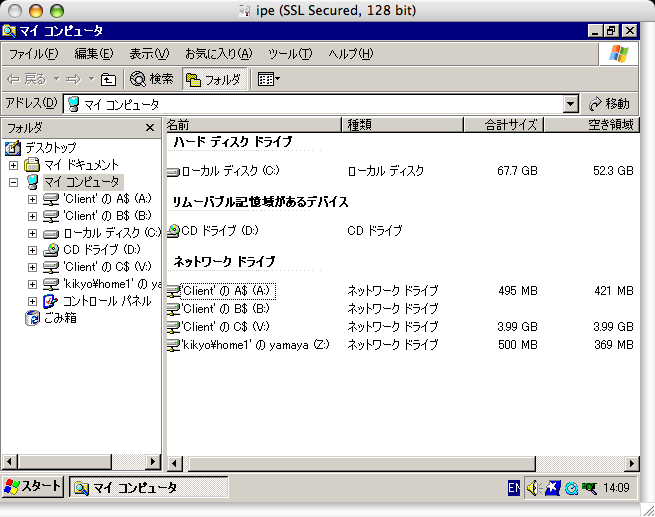Select CD ドライブ (D:) in file list
The image size is (655, 517).
[x=220, y=231]
